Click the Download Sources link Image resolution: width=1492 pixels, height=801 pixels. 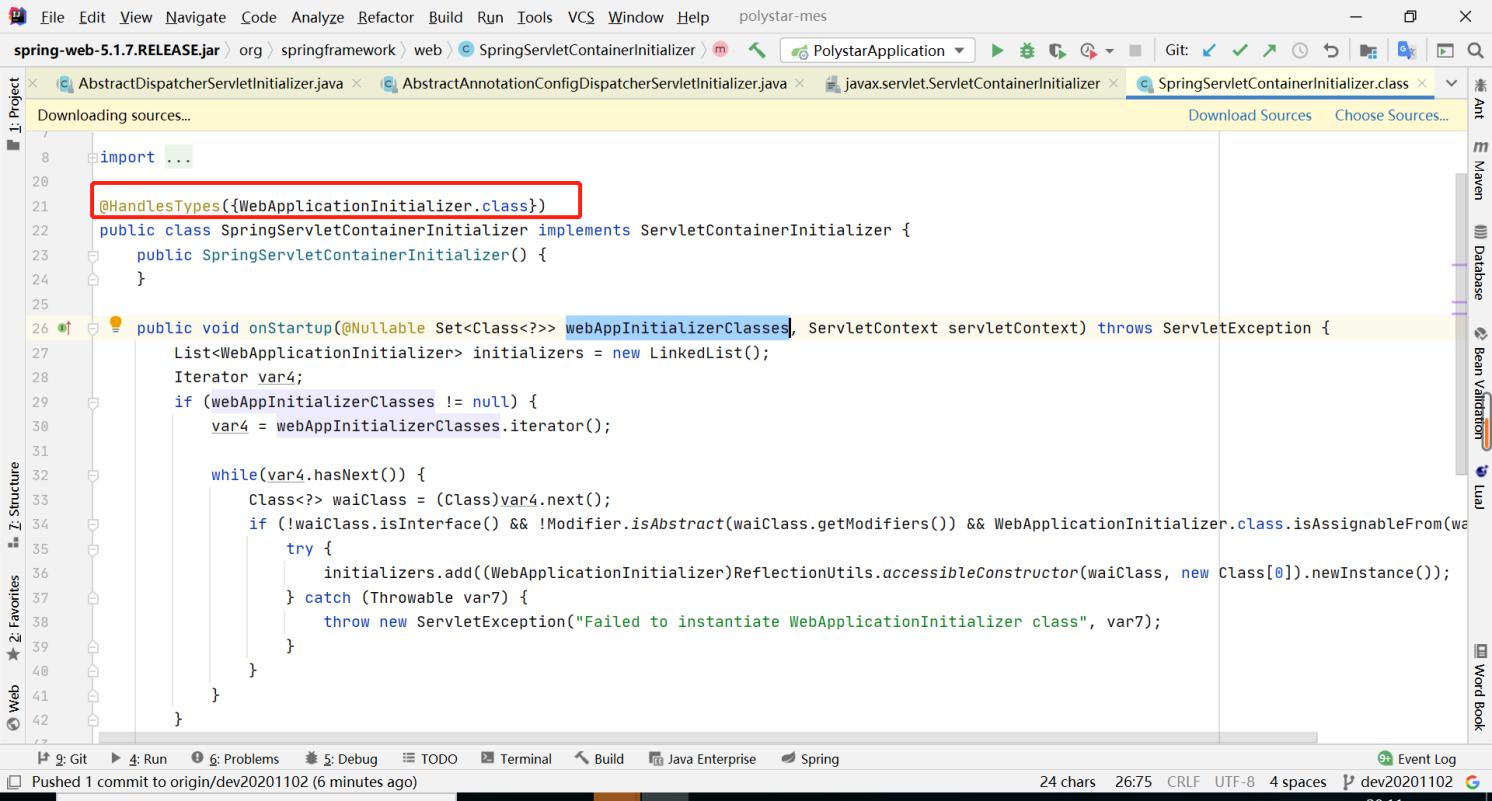[x=1249, y=115]
